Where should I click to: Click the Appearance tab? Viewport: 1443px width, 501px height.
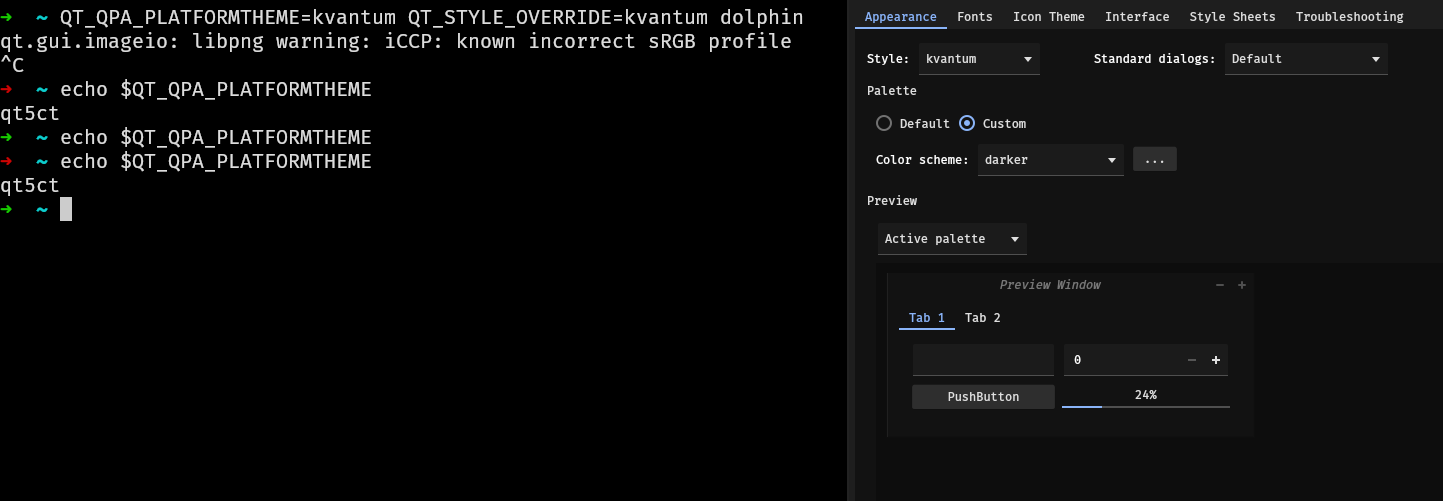coord(900,17)
